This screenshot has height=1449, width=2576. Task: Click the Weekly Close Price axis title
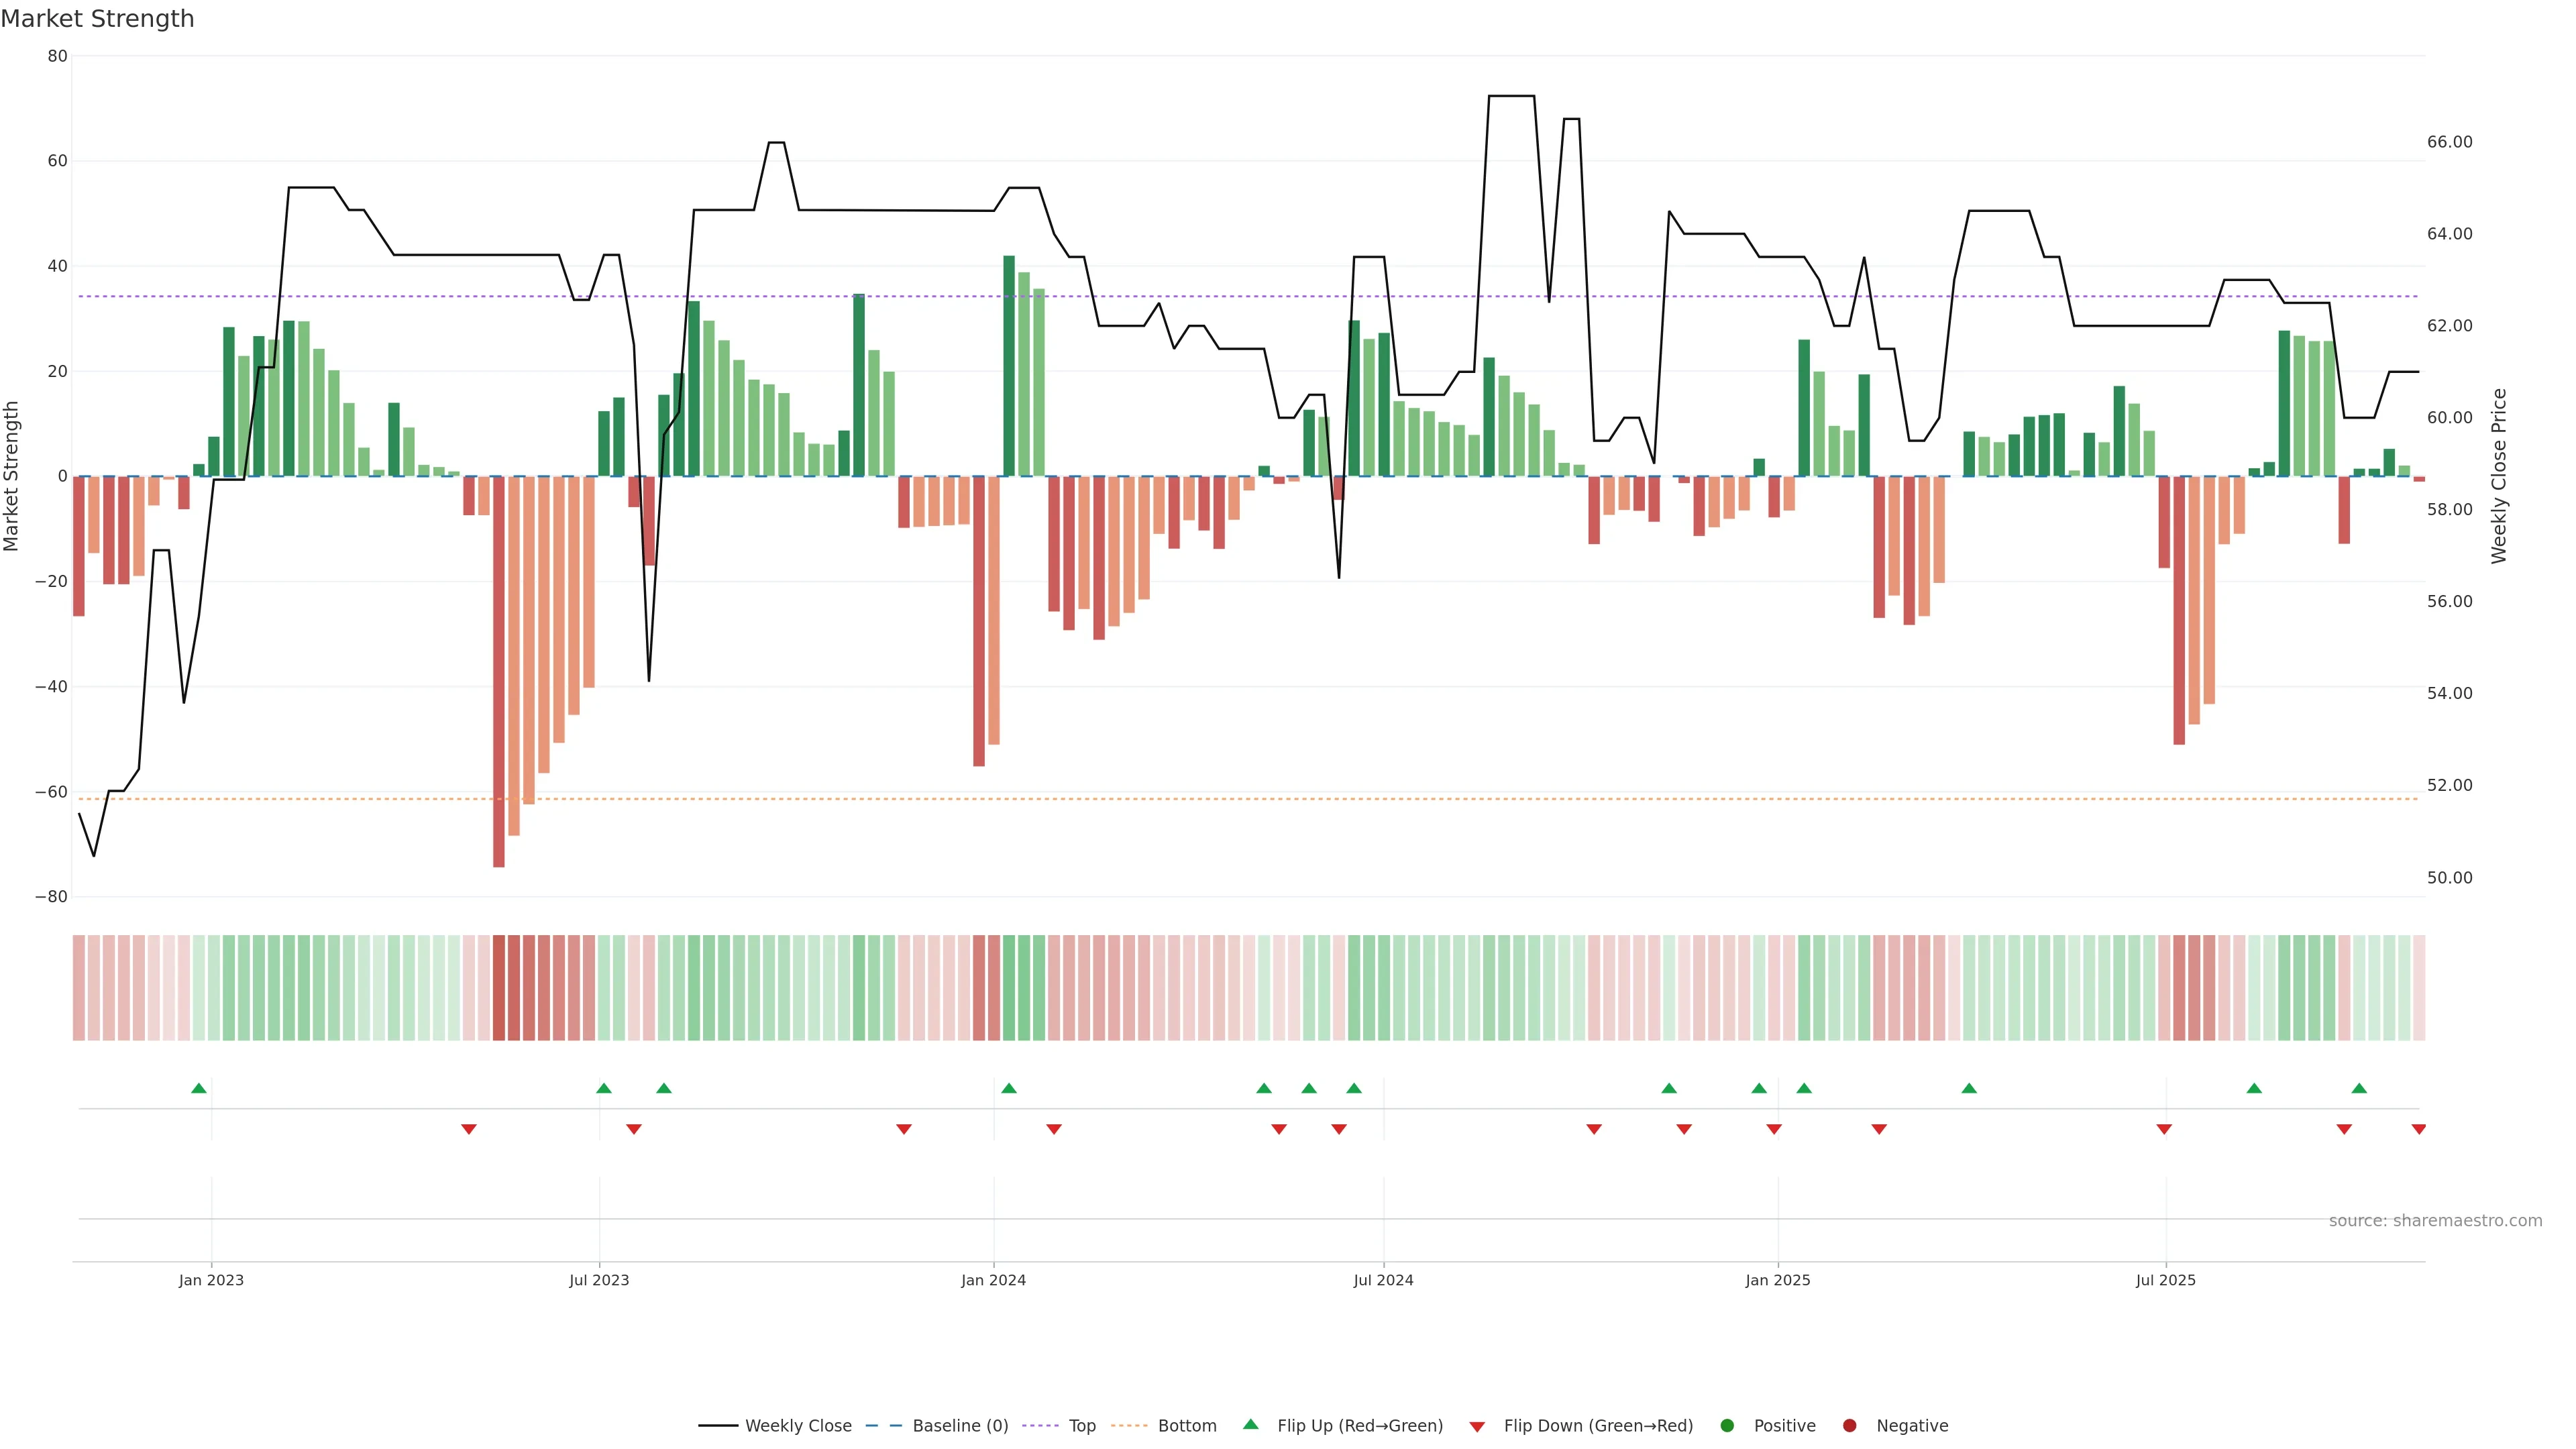pos(2499,476)
